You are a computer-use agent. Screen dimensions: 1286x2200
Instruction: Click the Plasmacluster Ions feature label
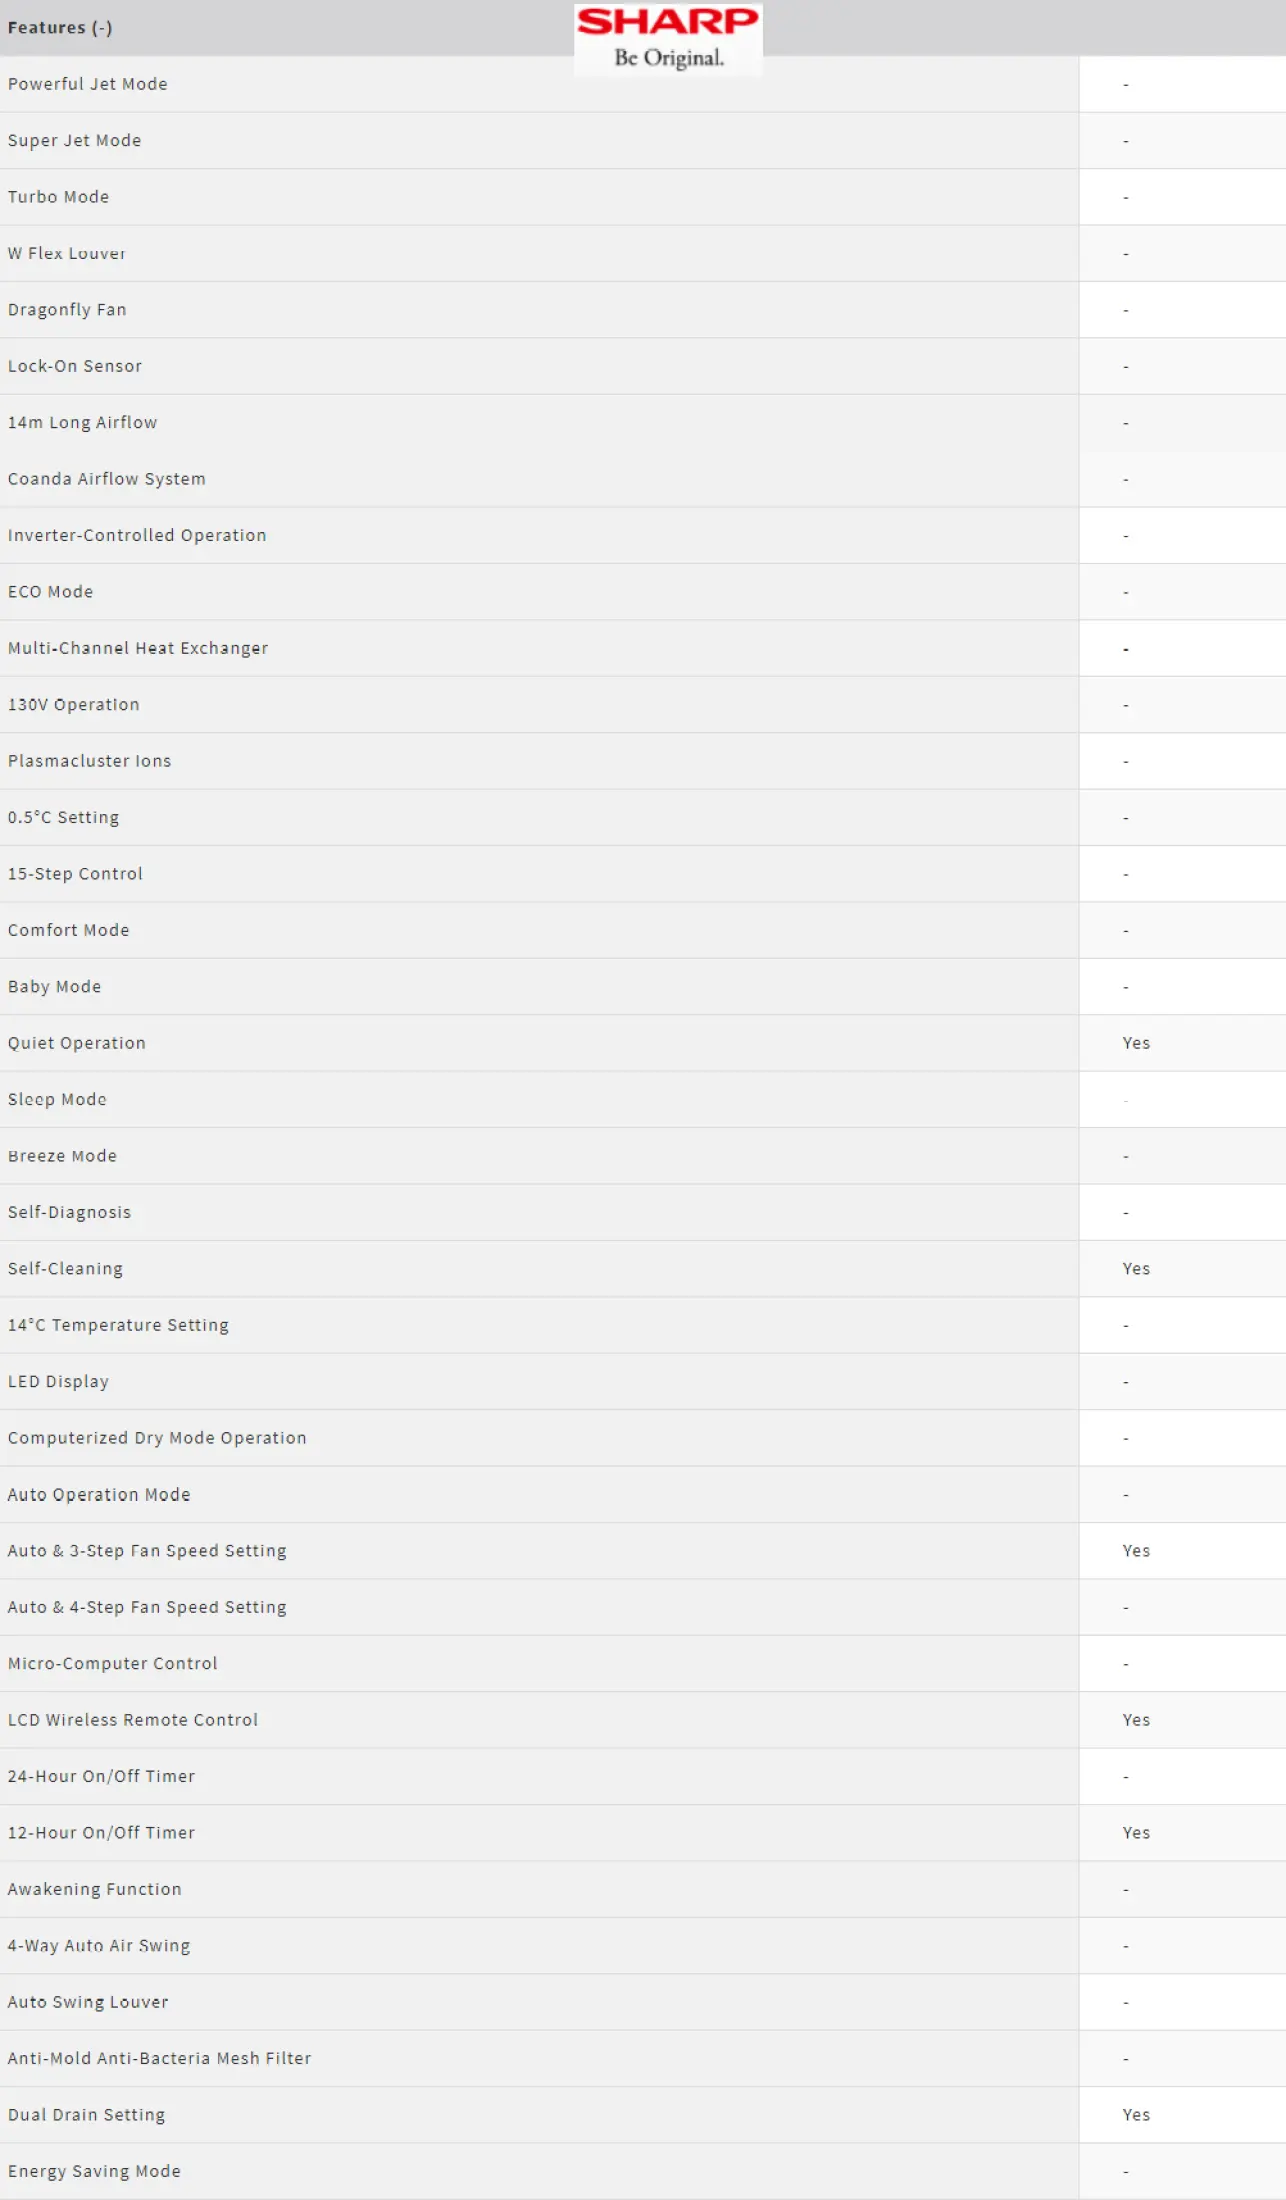point(90,761)
